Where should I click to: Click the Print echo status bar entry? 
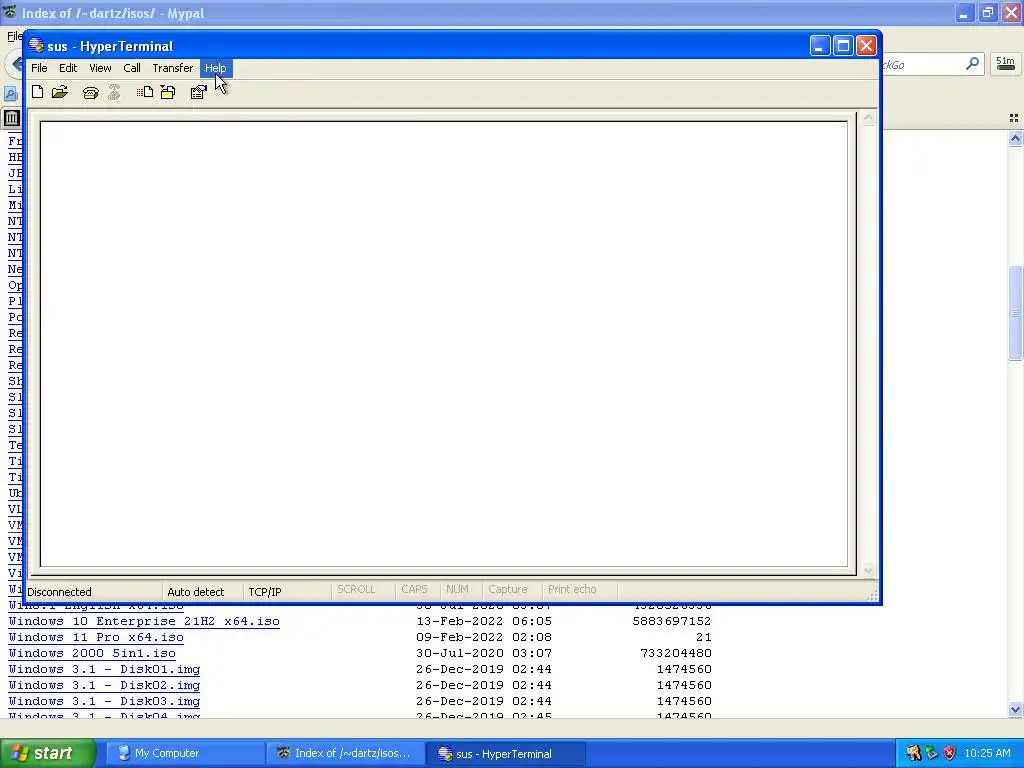[x=572, y=589]
